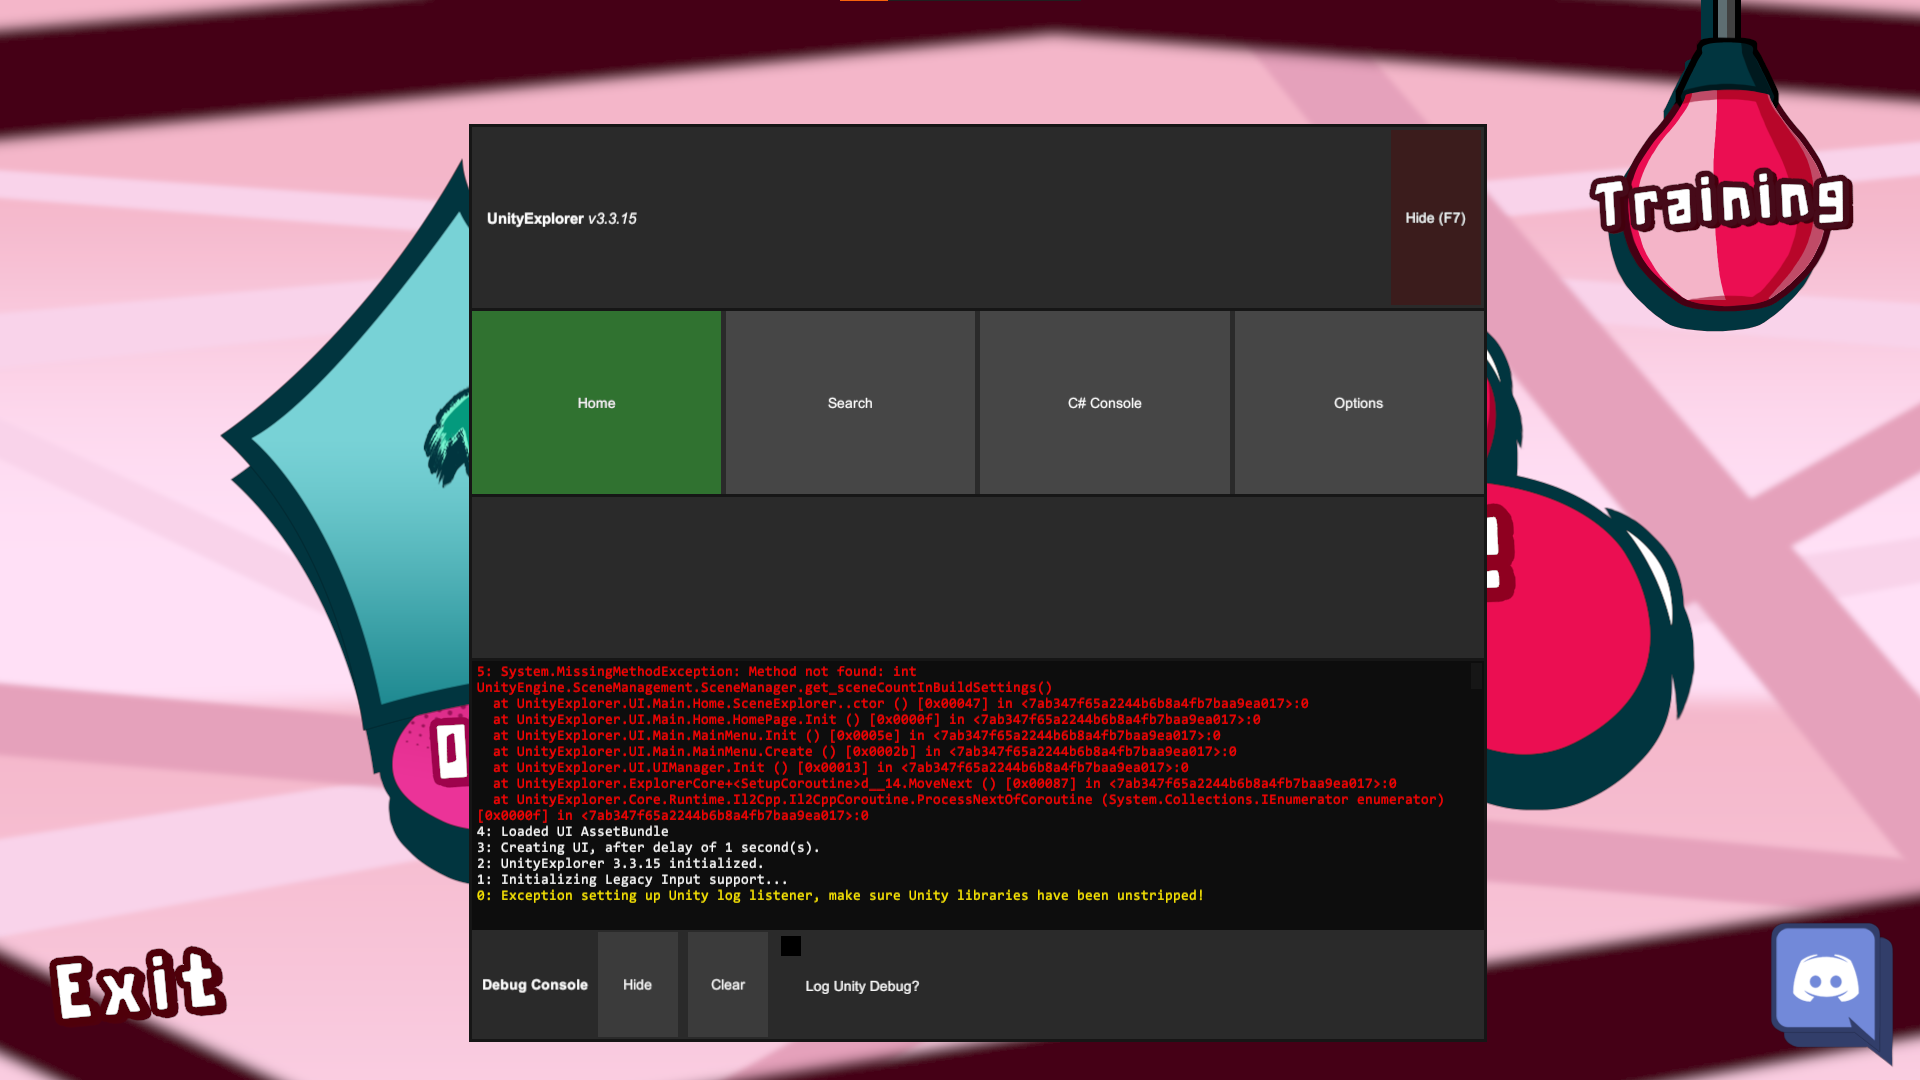This screenshot has width=1920, height=1080.
Task: Select the Loaded UI AssetBundle log entry
Action: click(573, 831)
